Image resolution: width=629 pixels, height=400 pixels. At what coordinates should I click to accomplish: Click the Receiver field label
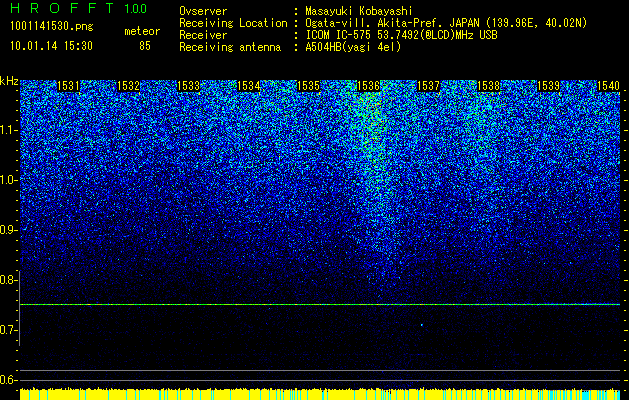pyautogui.click(x=203, y=36)
